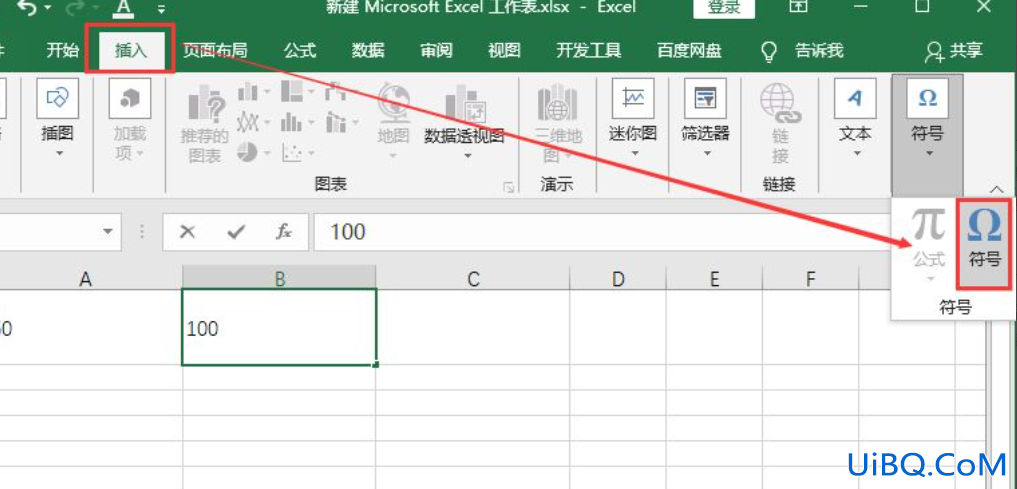Image resolution: width=1017 pixels, height=489 pixels.
Task: Click the scatter chart insert icon
Action: [x=298, y=154]
